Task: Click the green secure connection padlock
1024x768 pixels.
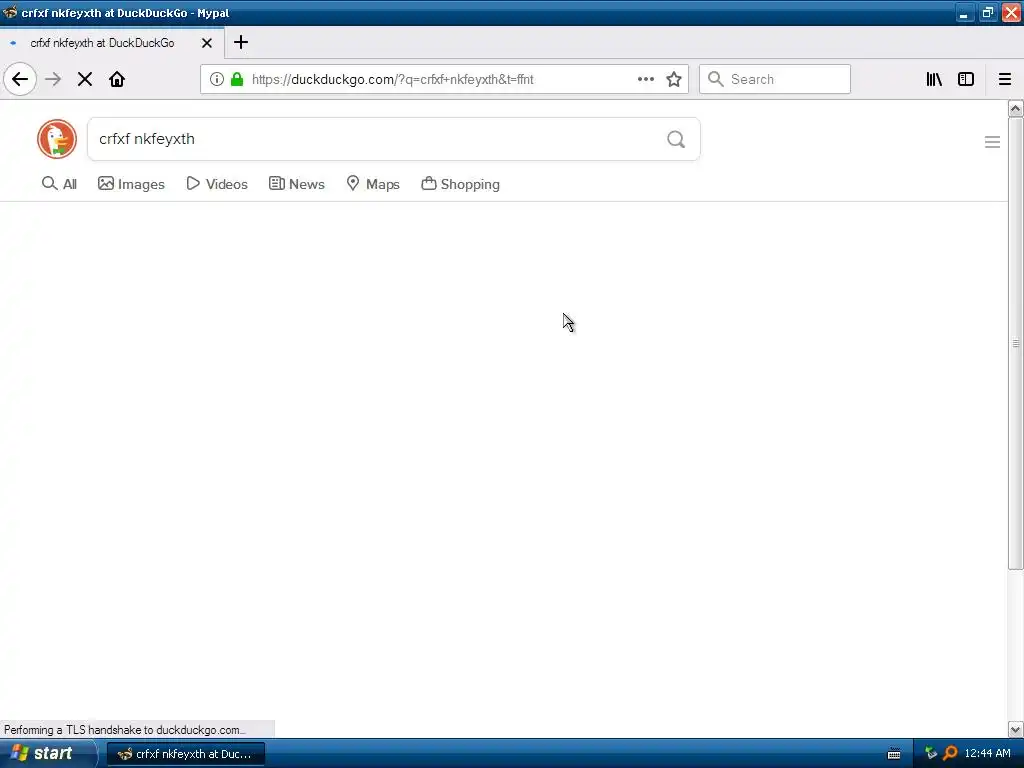Action: [x=237, y=80]
